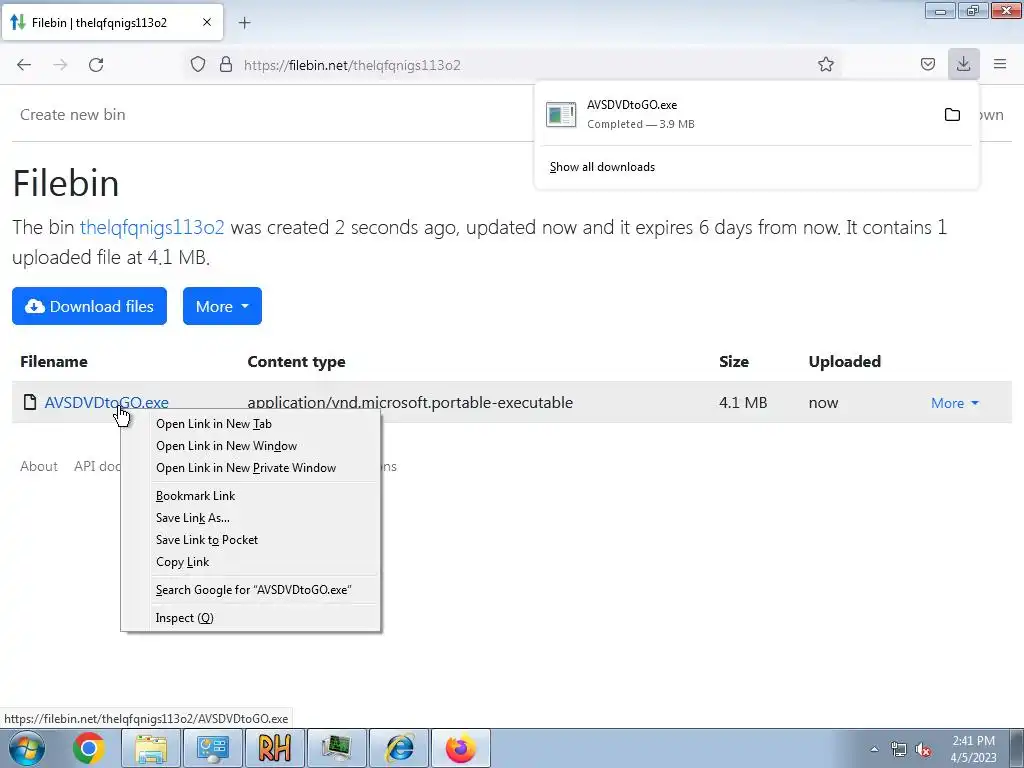This screenshot has width=1024, height=768.
Task: Go back to the previous page
Action: [24, 65]
